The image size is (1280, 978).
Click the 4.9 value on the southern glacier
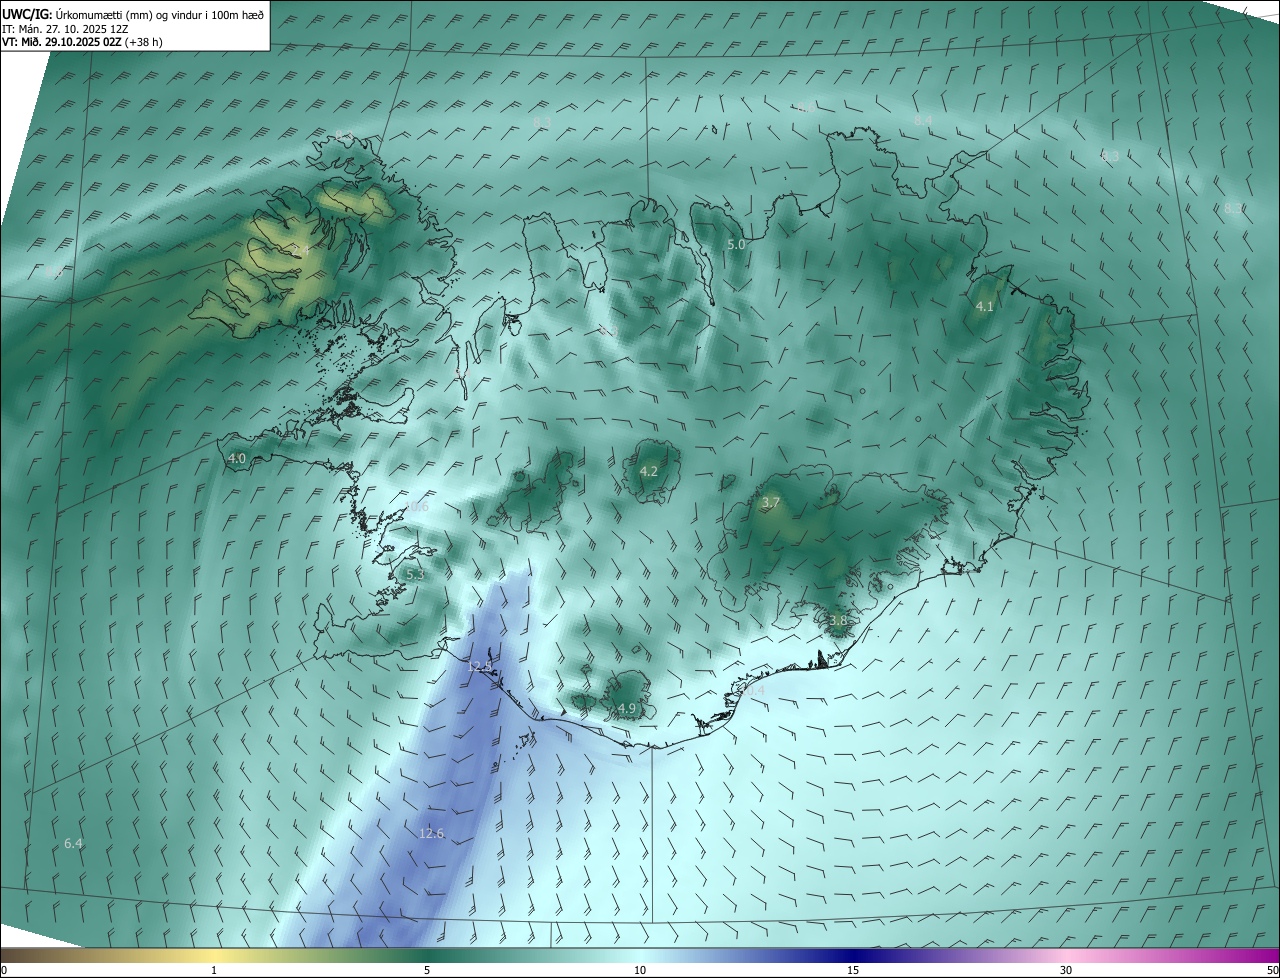click(627, 708)
